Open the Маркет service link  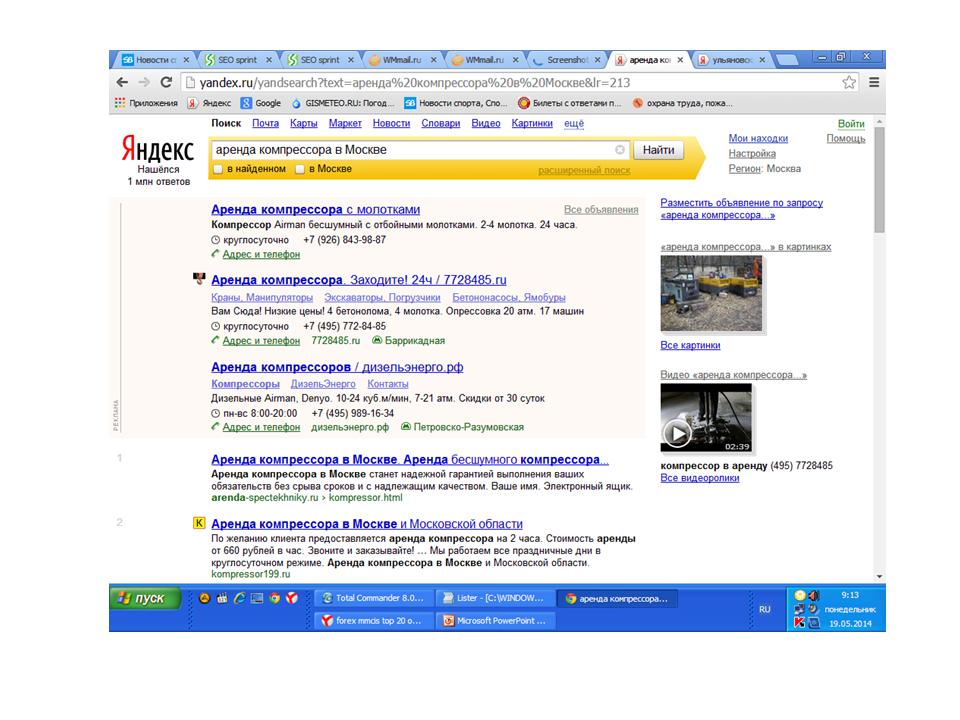345,123
